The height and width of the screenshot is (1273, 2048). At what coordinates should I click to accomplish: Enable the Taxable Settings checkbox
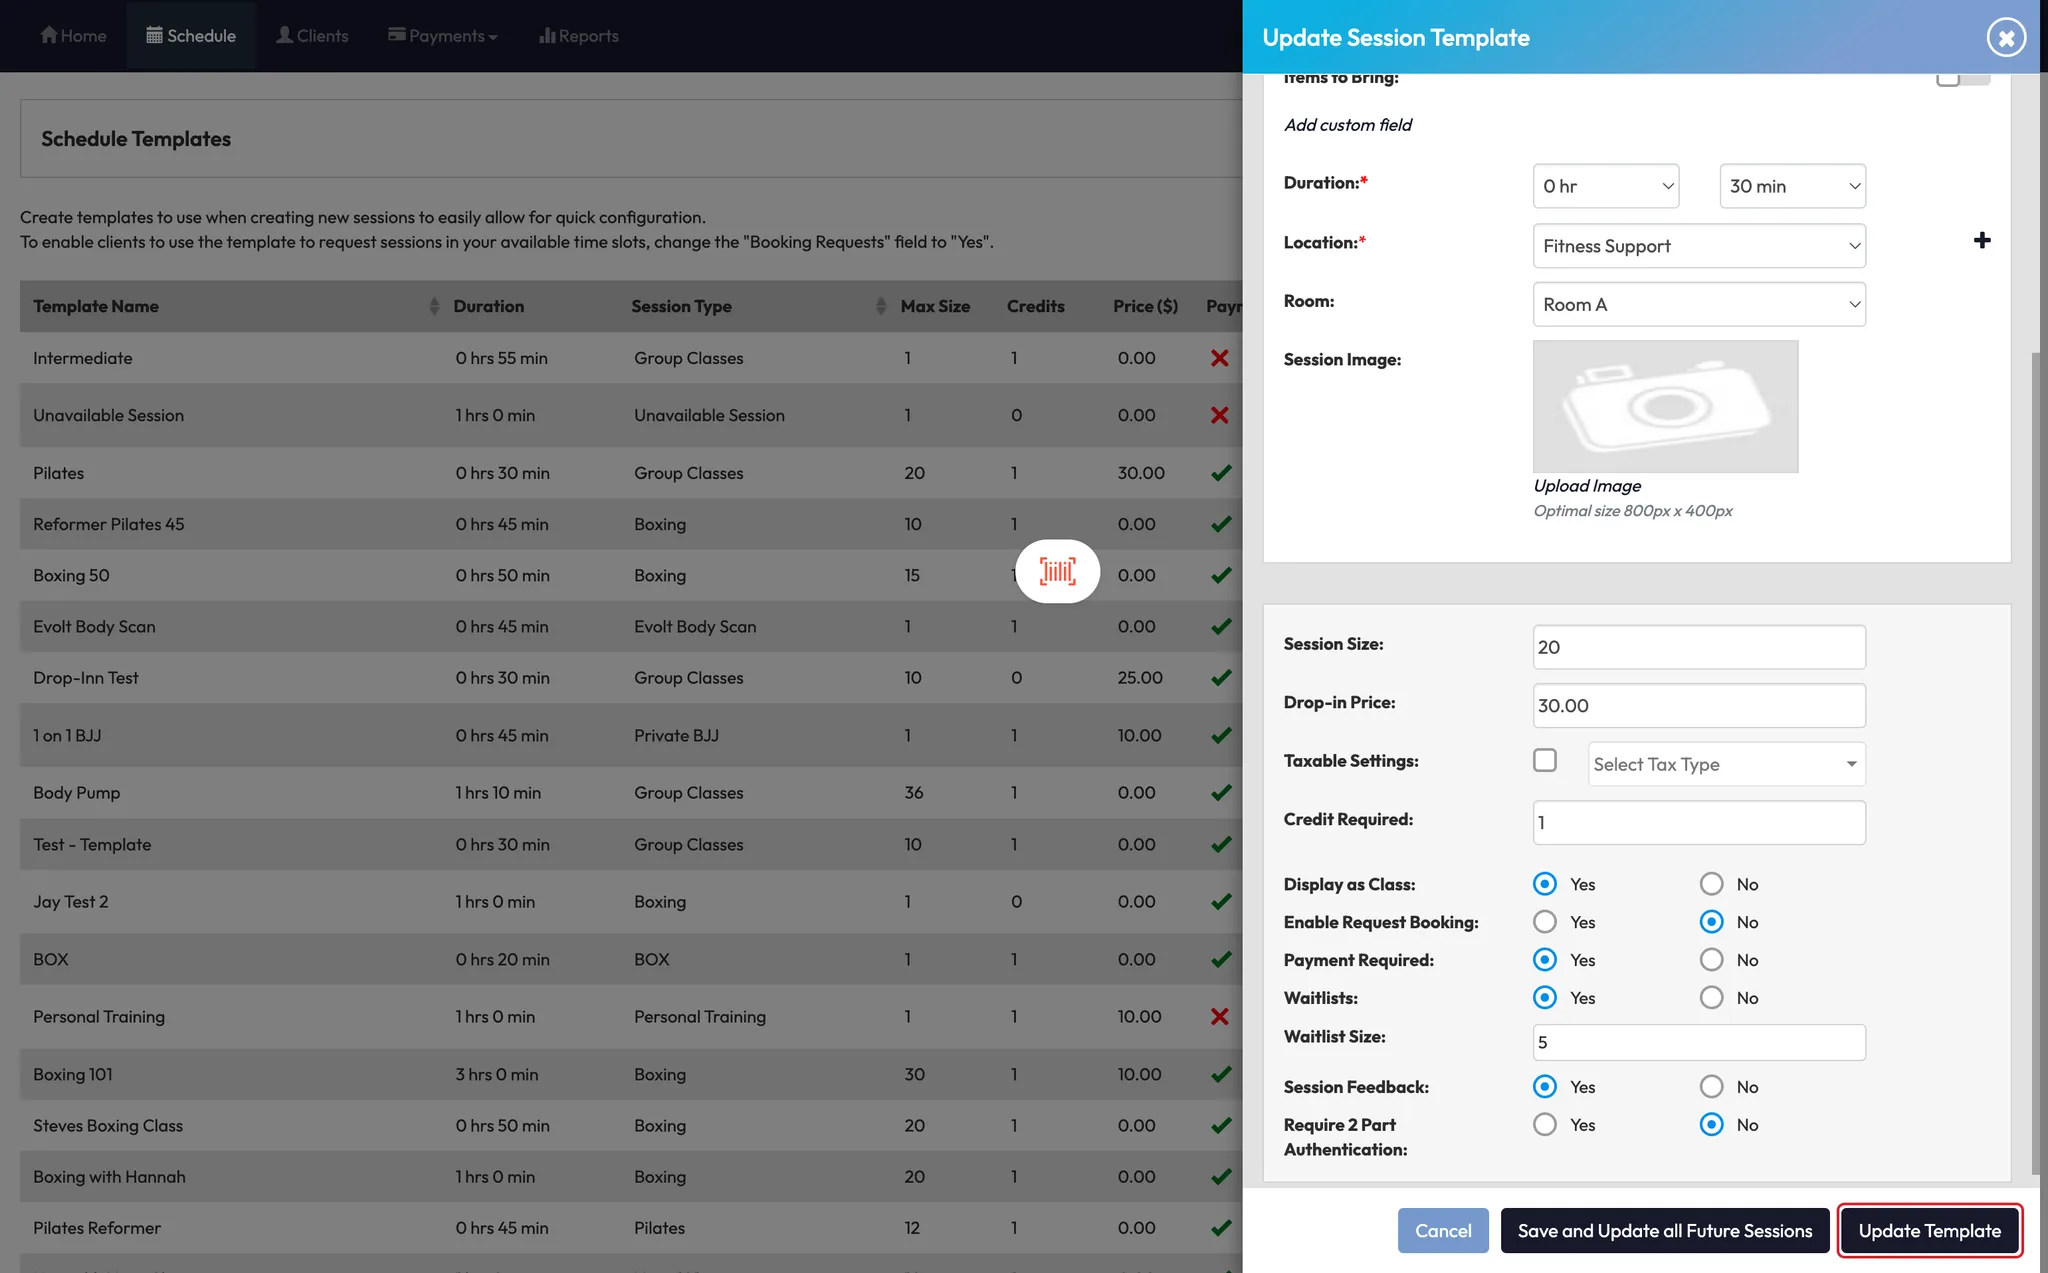(1545, 761)
